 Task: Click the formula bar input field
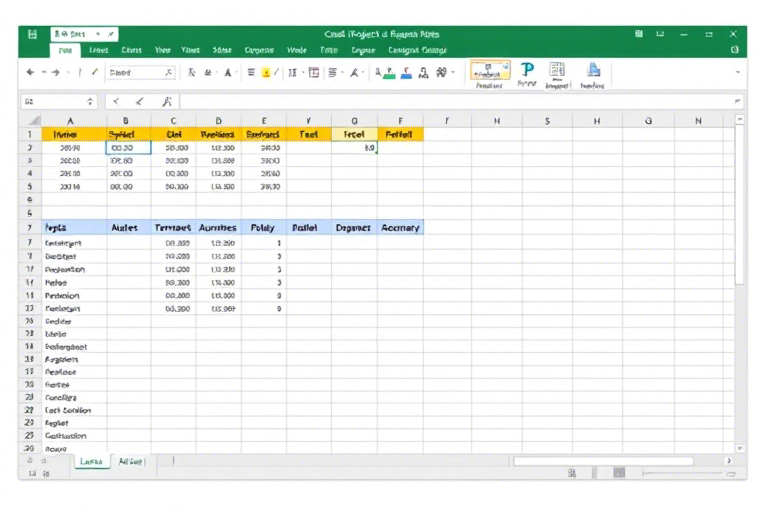458,101
